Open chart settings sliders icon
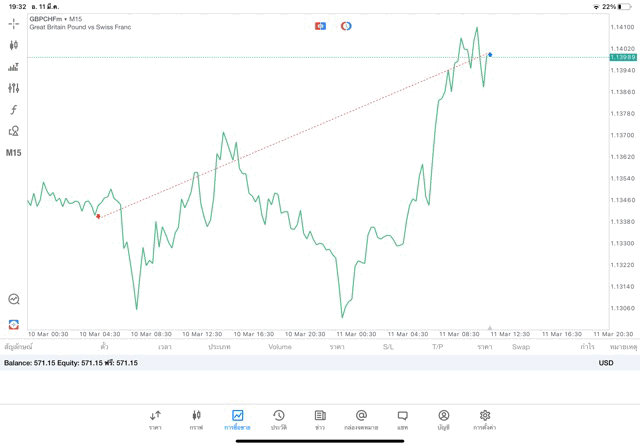640x447 pixels. (x=14, y=89)
